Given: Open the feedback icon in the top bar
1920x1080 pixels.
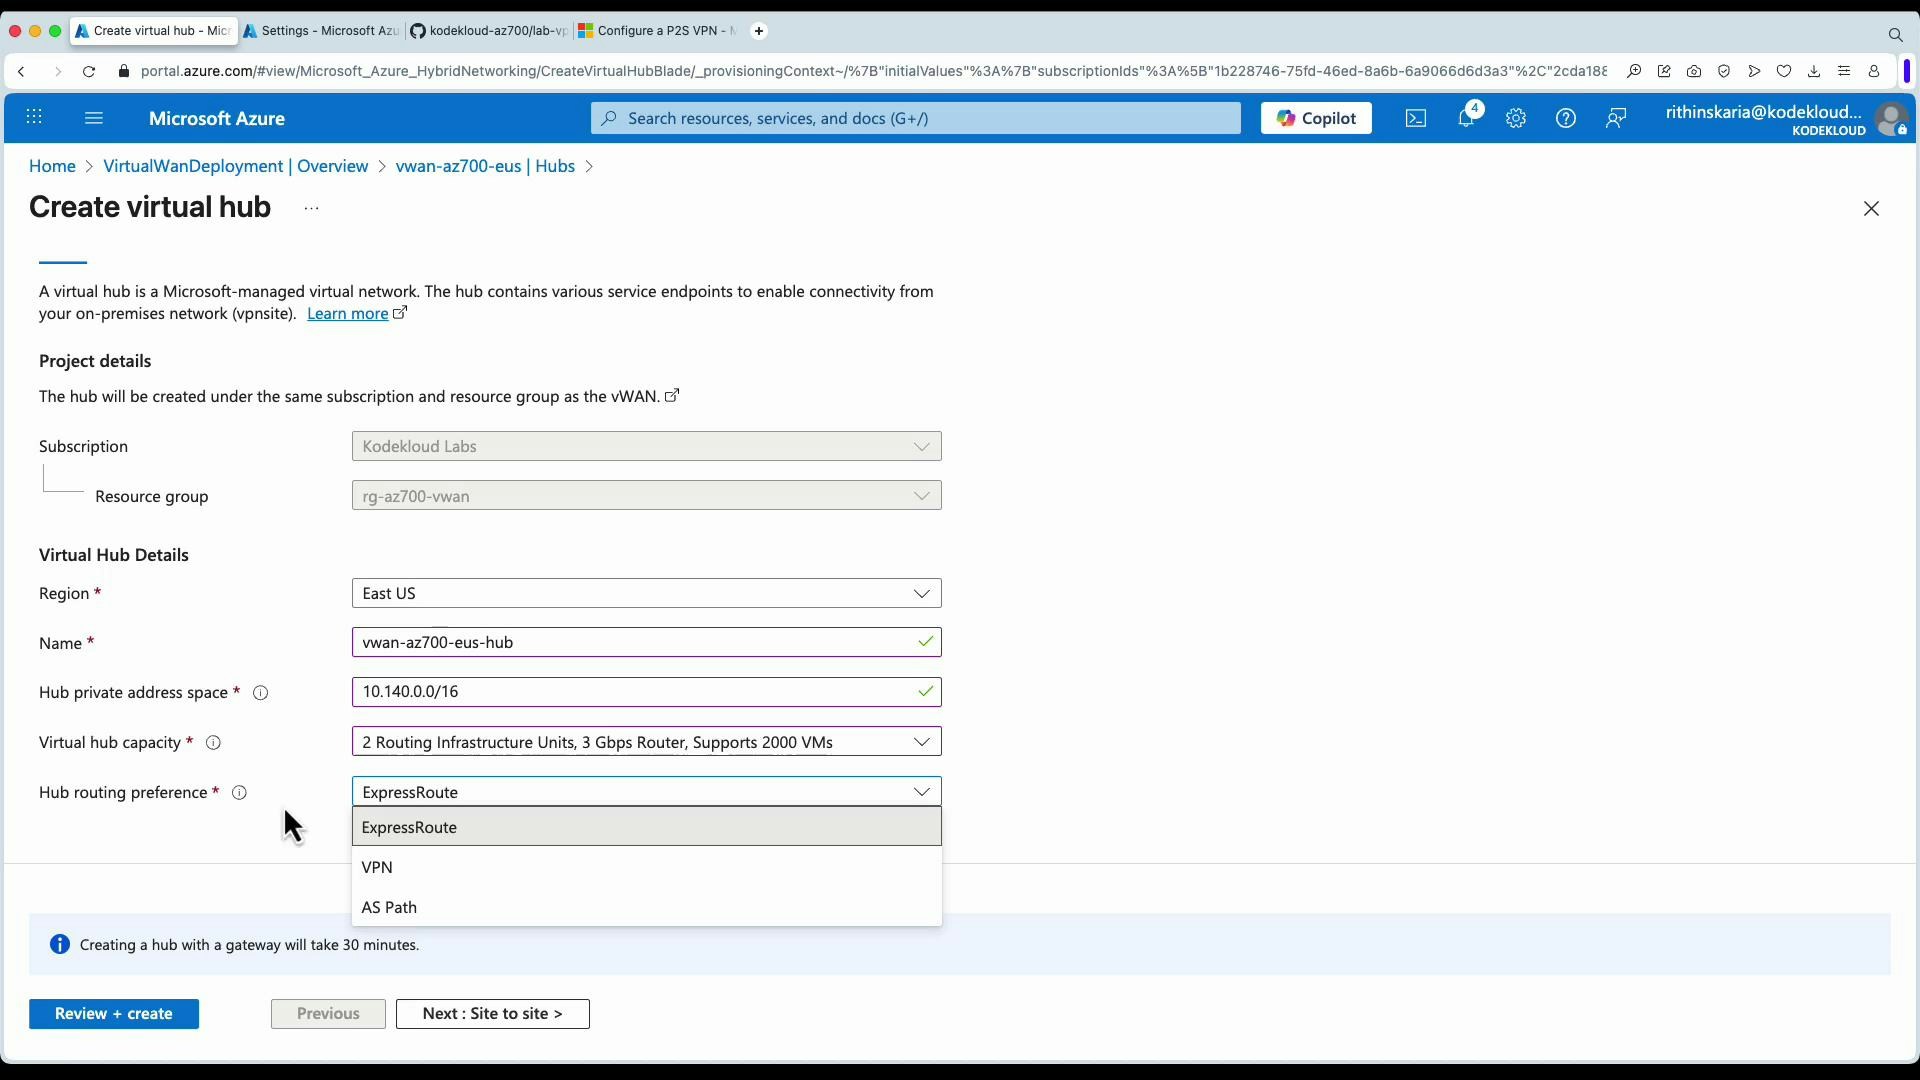Looking at the screenshot, I should point(1616,118).
